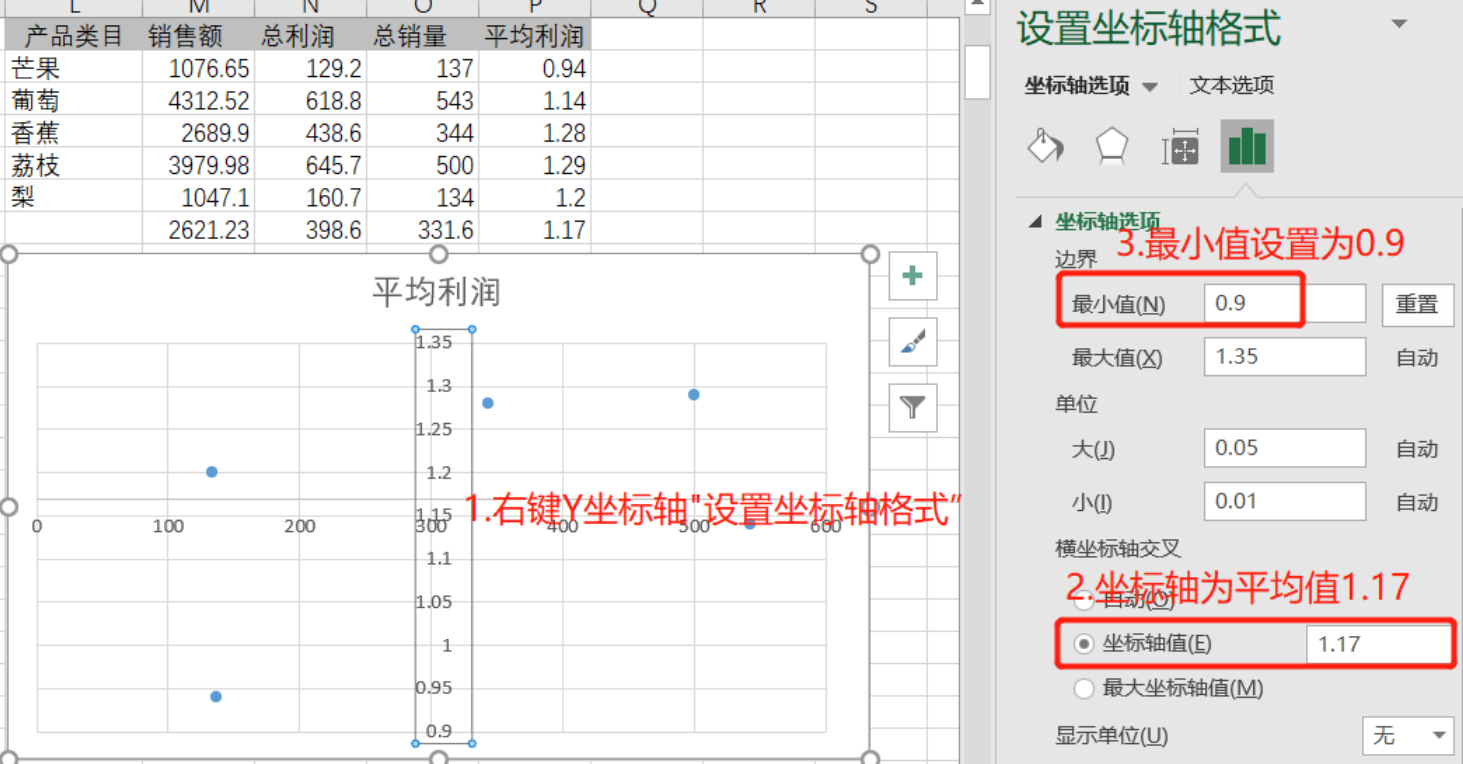Select the cell 荔枝
The width and height of the screenshot is (1463, 764).
[x=73, y=165]
